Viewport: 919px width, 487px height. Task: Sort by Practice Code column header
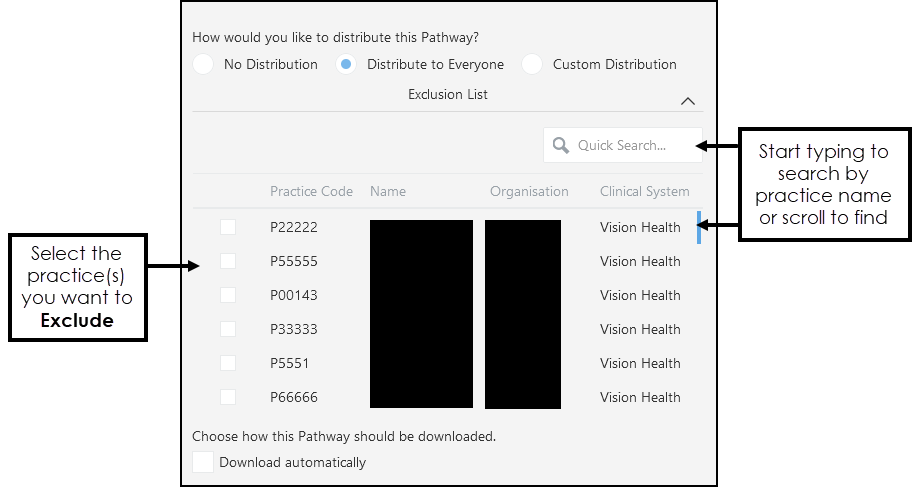(311, 192)
